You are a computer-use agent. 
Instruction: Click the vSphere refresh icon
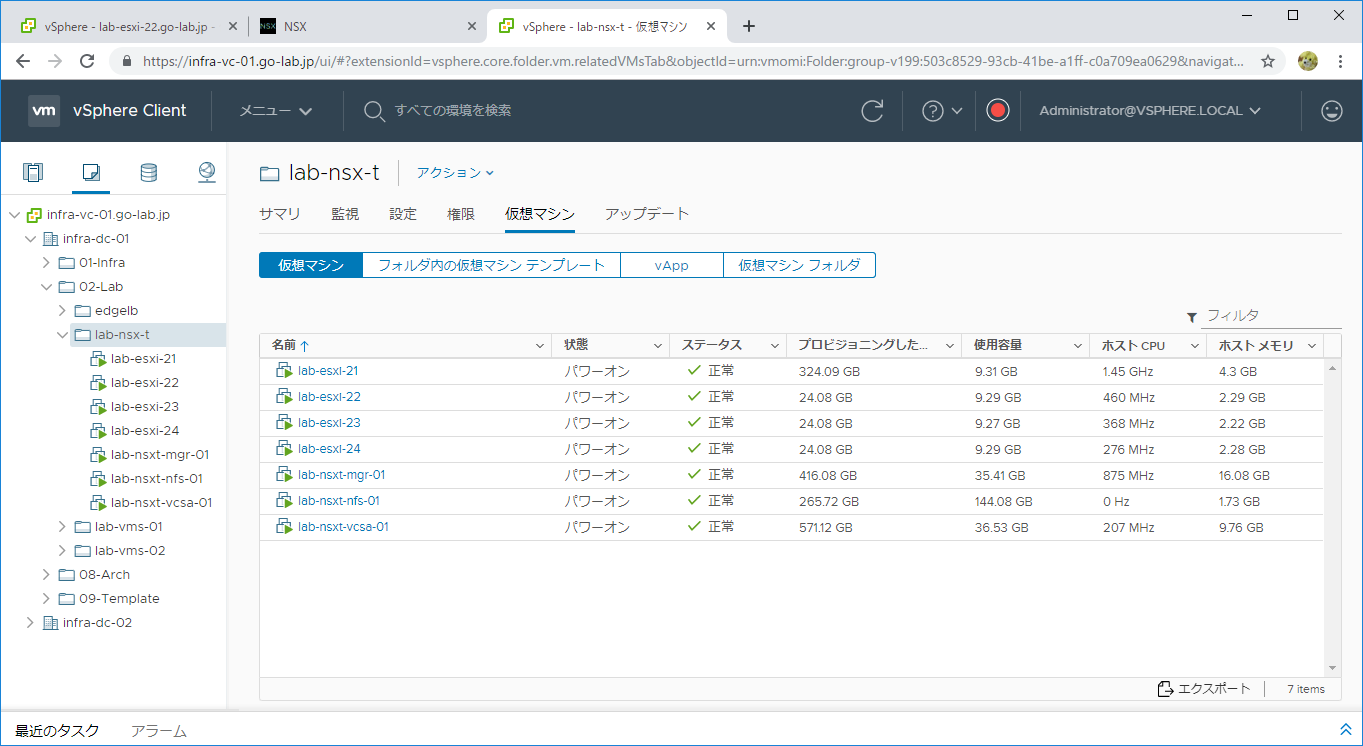(x=873, y=111)
